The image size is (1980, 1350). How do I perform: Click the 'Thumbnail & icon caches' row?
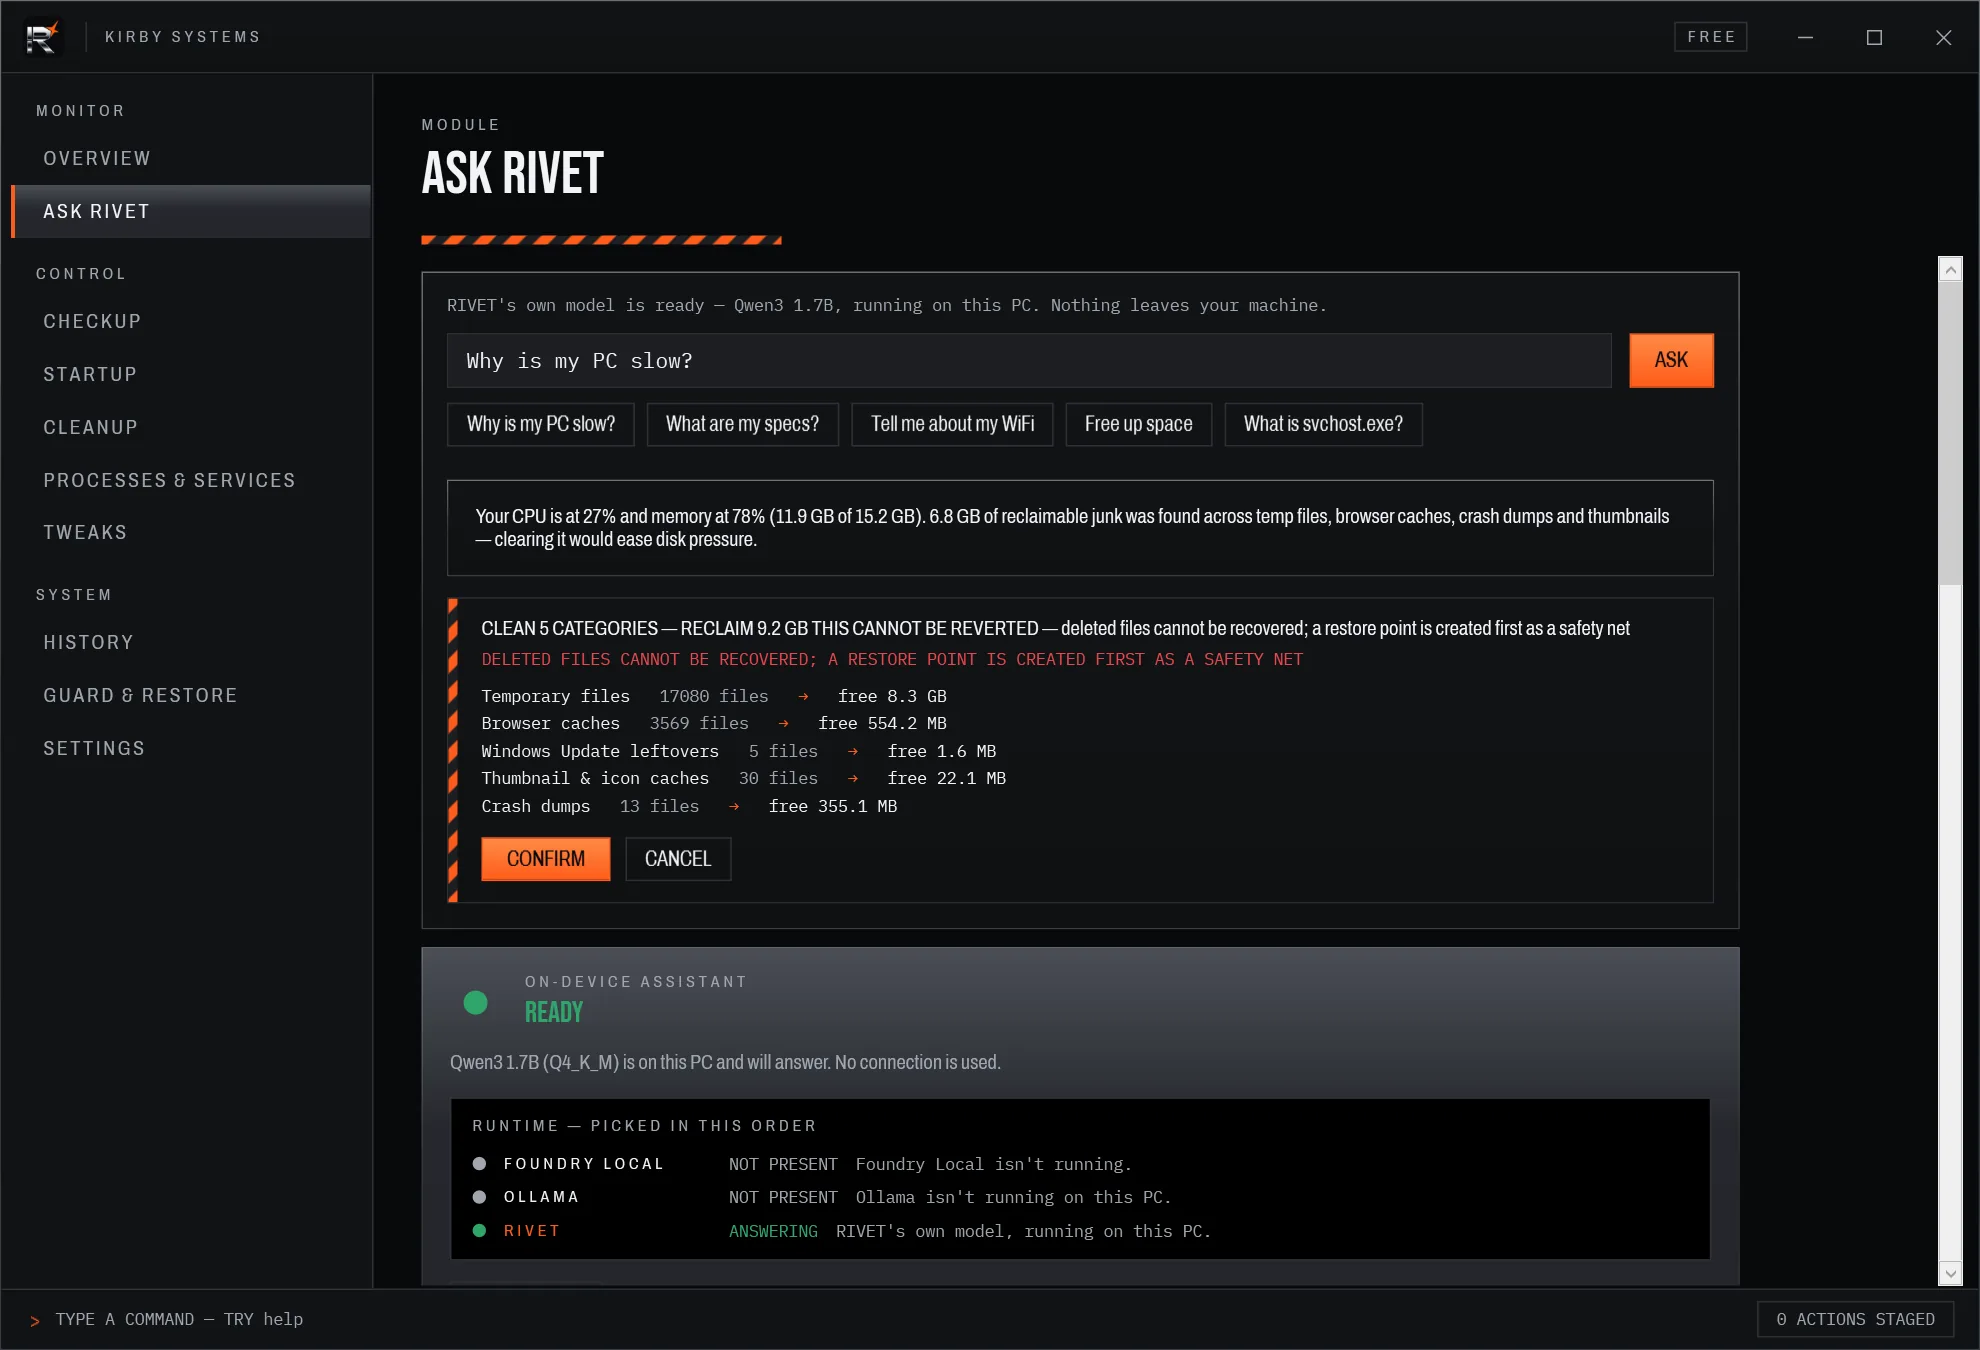point(744,778)
